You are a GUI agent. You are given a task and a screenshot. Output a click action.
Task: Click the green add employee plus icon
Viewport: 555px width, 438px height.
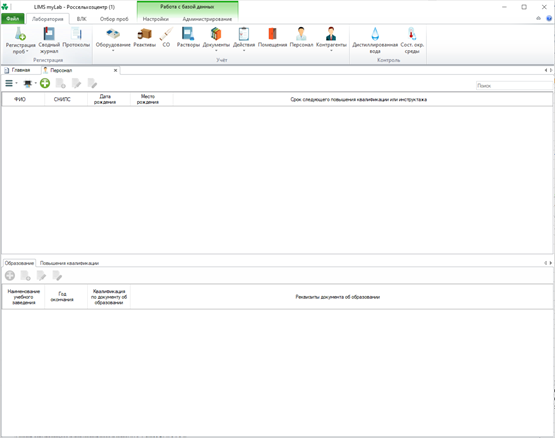pyautogui.click(x=45, y=84)
